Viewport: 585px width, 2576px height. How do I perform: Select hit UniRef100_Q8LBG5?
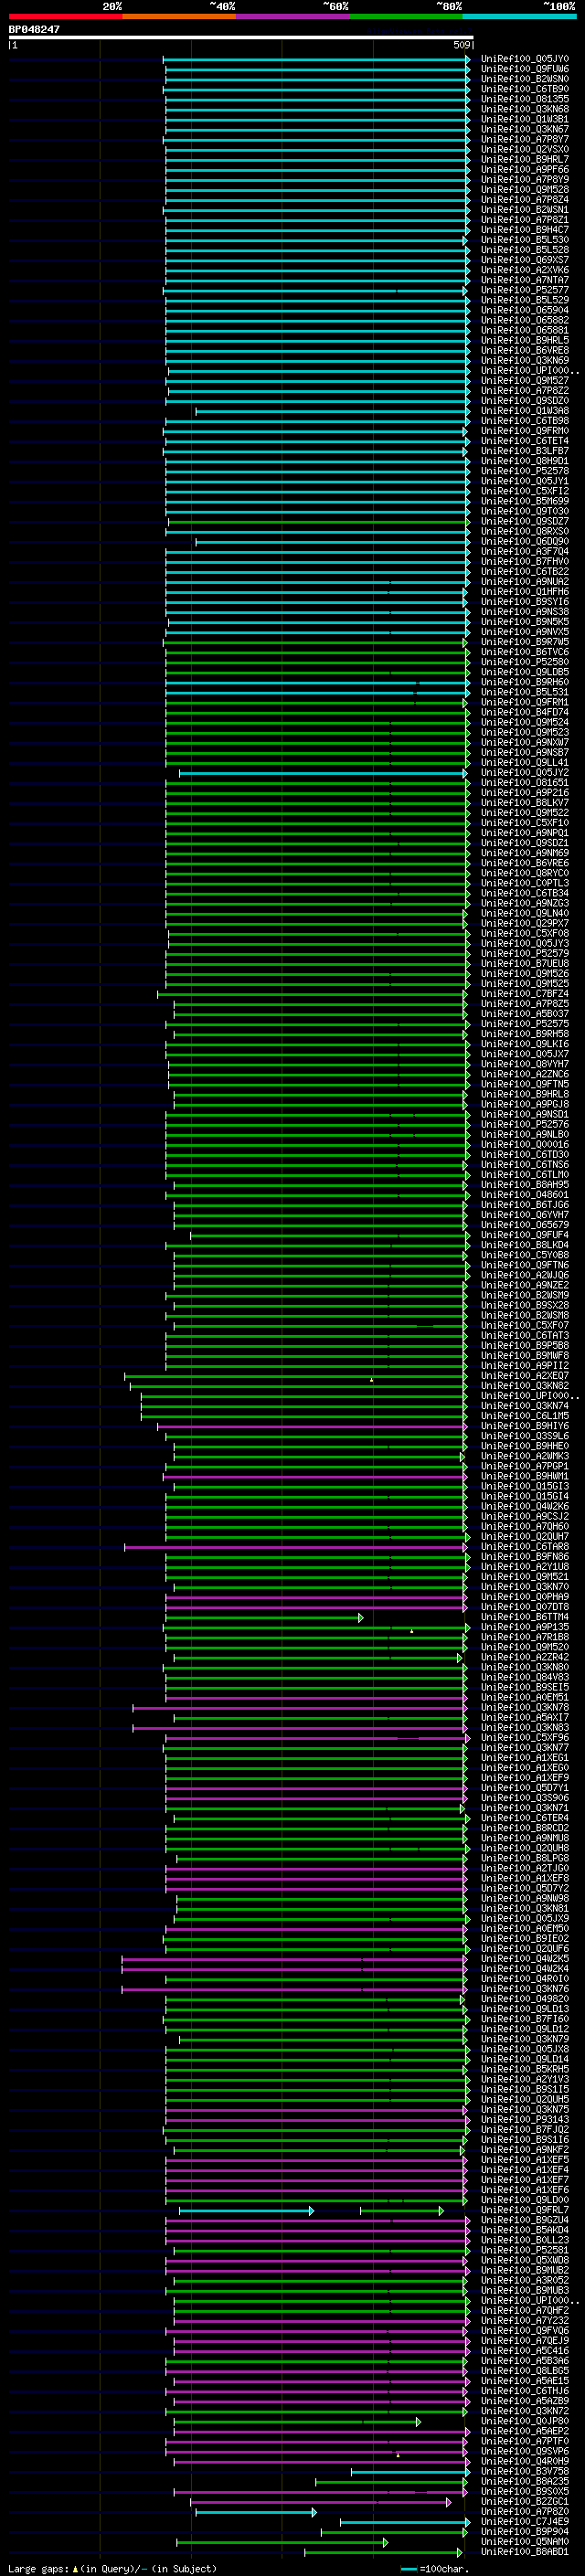coord(525,2371)
